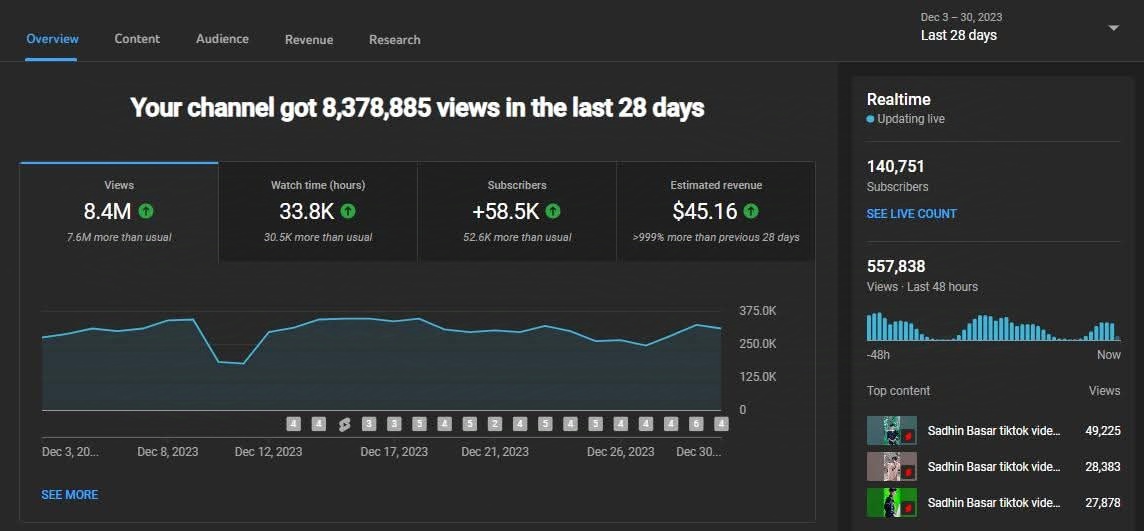Click the blue Updating live dot indicator
The height and width of the screenshot is (531, 1144).
click(x=870, y=119)
